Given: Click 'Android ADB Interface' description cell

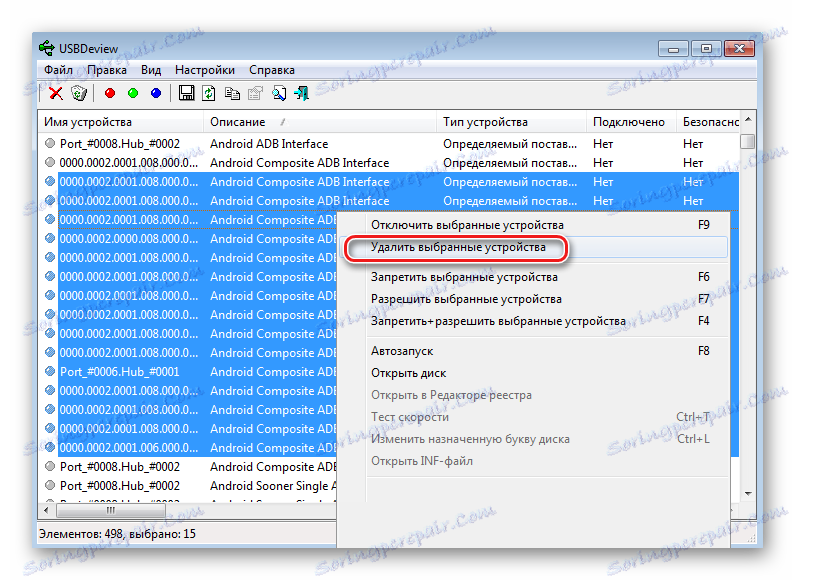Looking at the screenshot, I should click(269, 143).
